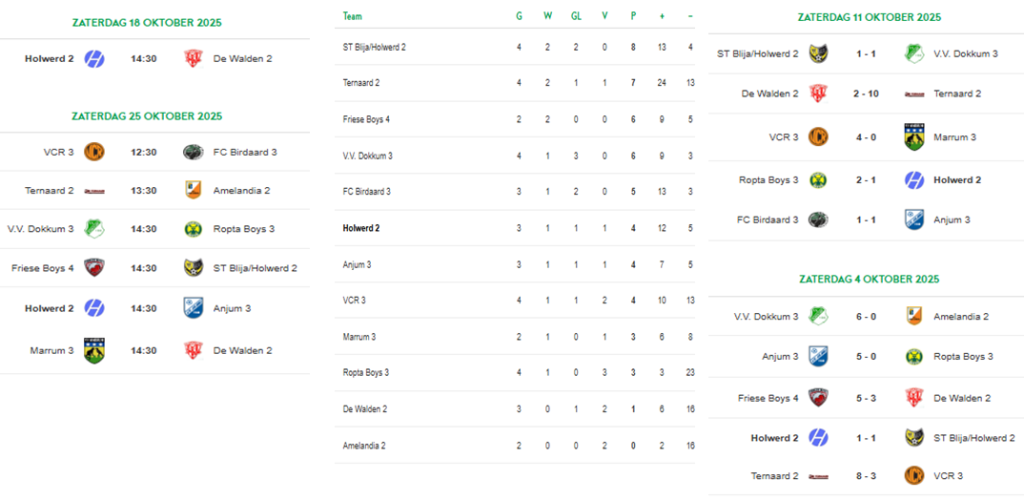1024x500 pixels.
Task: Click the ST Blija/Holwerd 2 logo in the 11 oktober result
Action: click(818, 53)
